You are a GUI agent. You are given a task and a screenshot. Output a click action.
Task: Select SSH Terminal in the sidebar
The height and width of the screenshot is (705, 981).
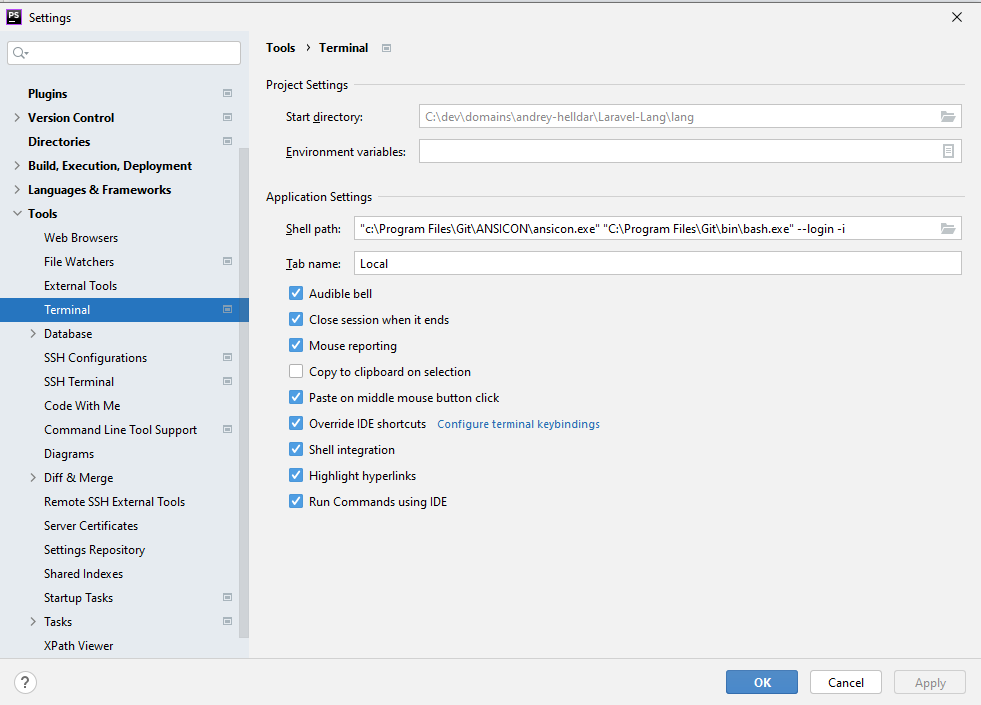[78, 381]
